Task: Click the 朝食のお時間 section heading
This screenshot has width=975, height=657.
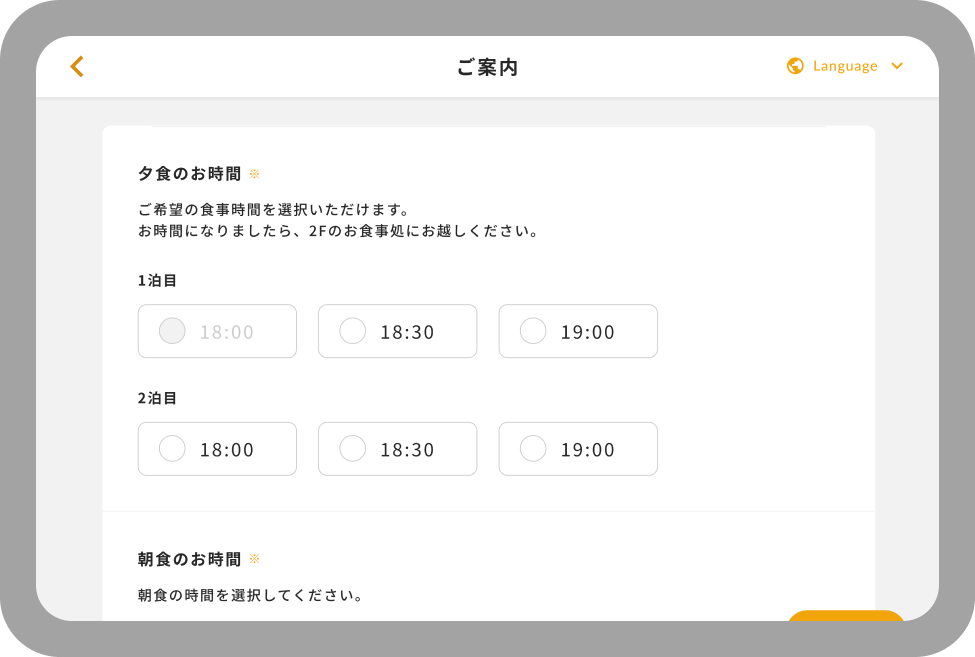Action: [188, 558]
